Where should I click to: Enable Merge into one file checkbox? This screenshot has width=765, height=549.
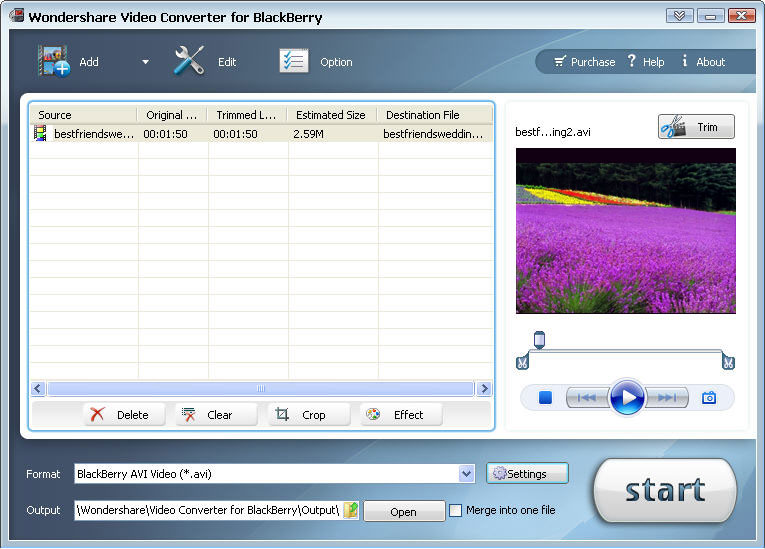455,510
